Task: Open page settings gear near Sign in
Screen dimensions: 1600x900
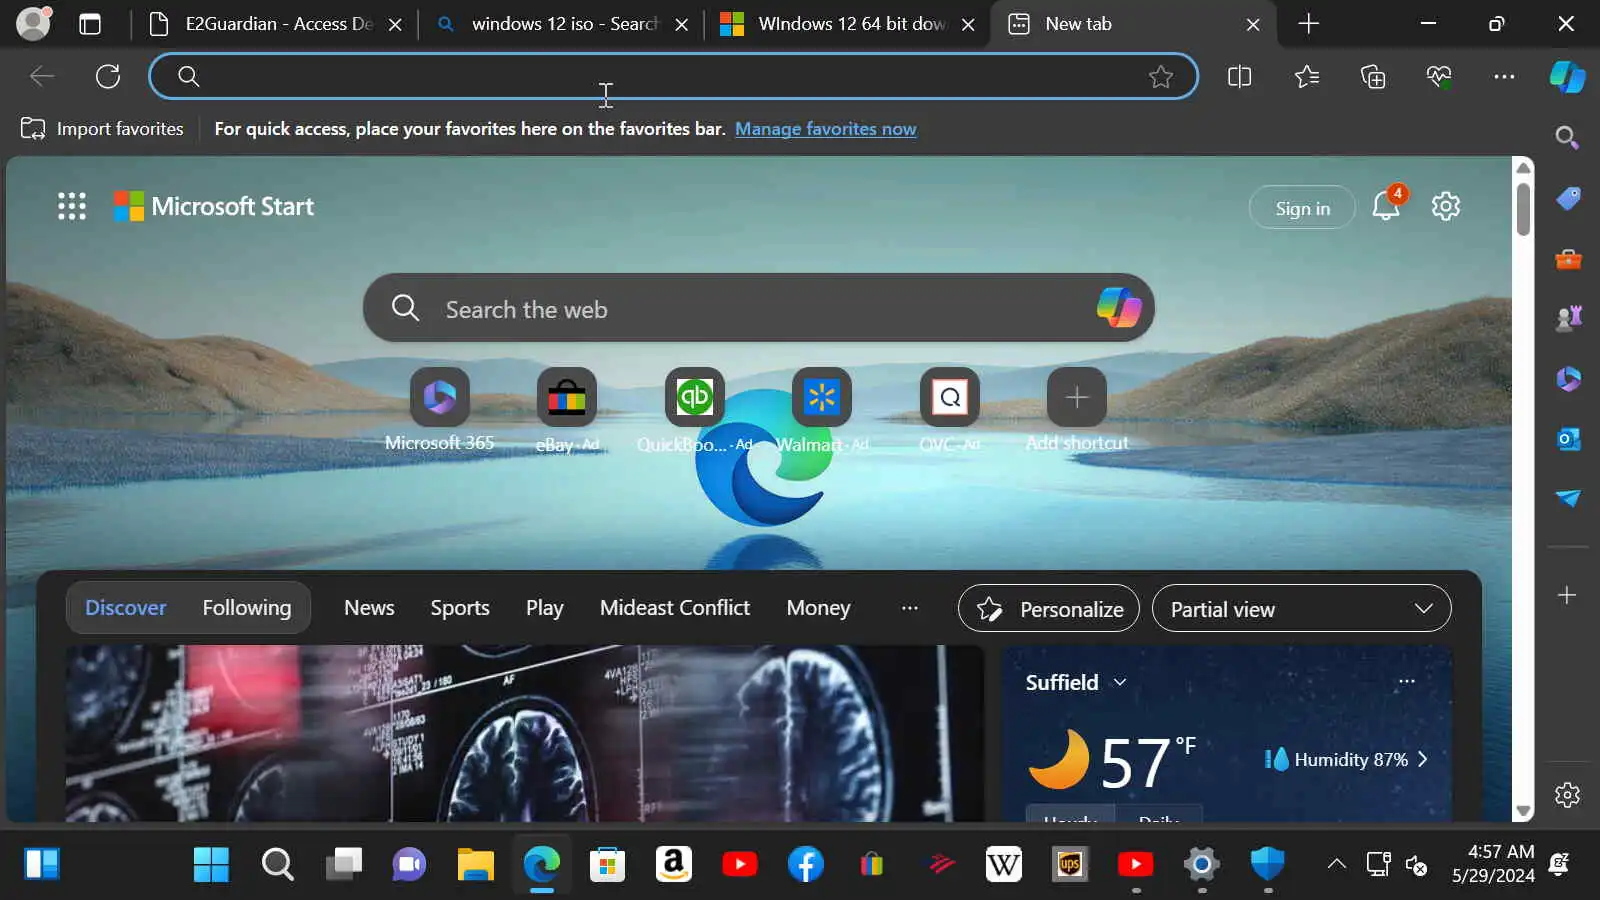Action: coord(1446,206)
